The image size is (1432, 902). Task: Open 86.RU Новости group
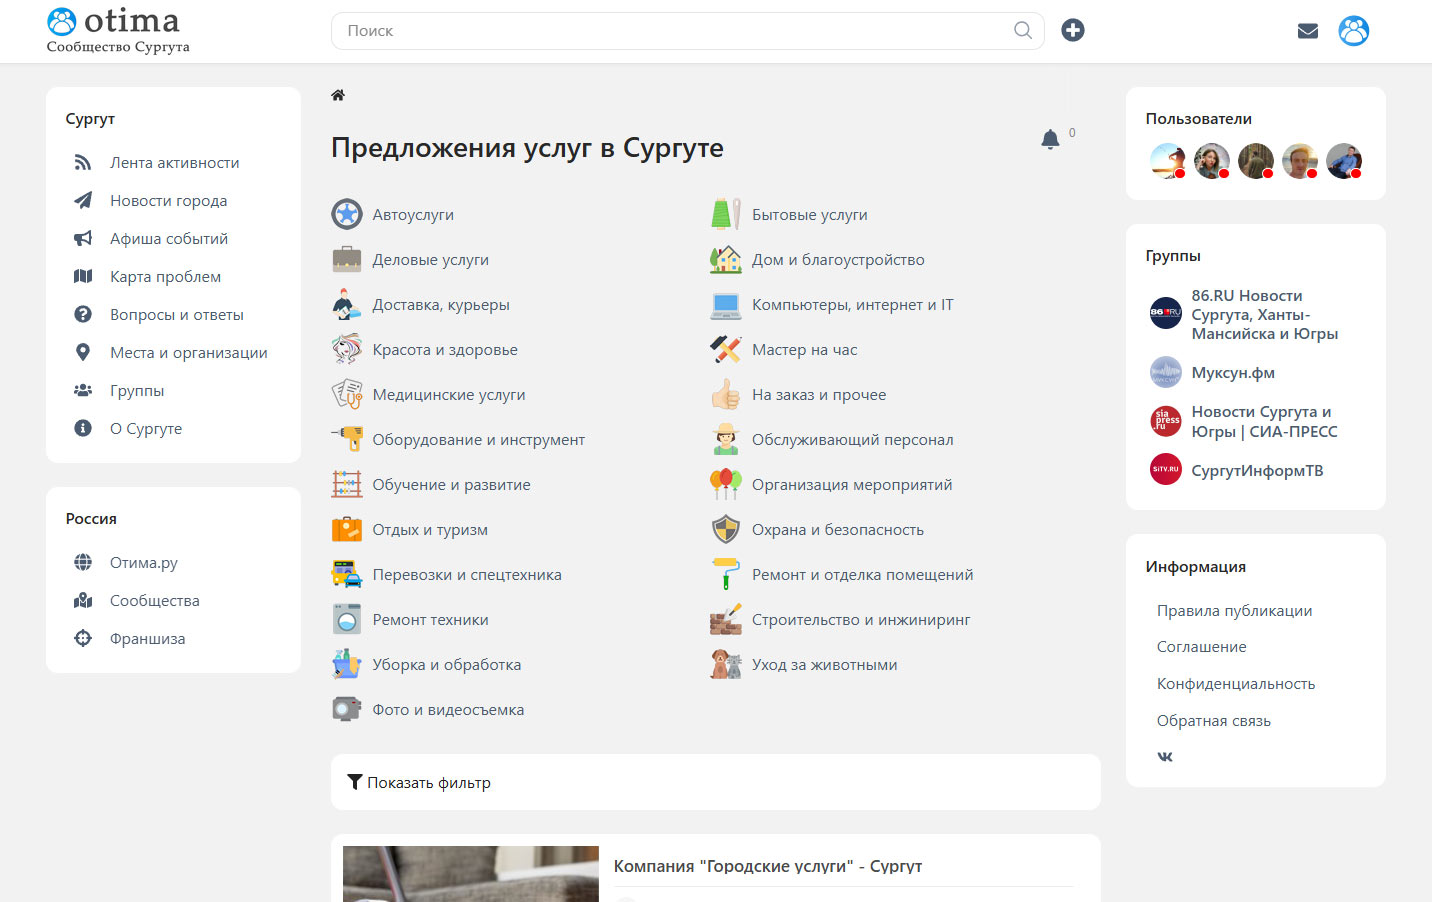pyautogui.click(x=1264, y=314)
